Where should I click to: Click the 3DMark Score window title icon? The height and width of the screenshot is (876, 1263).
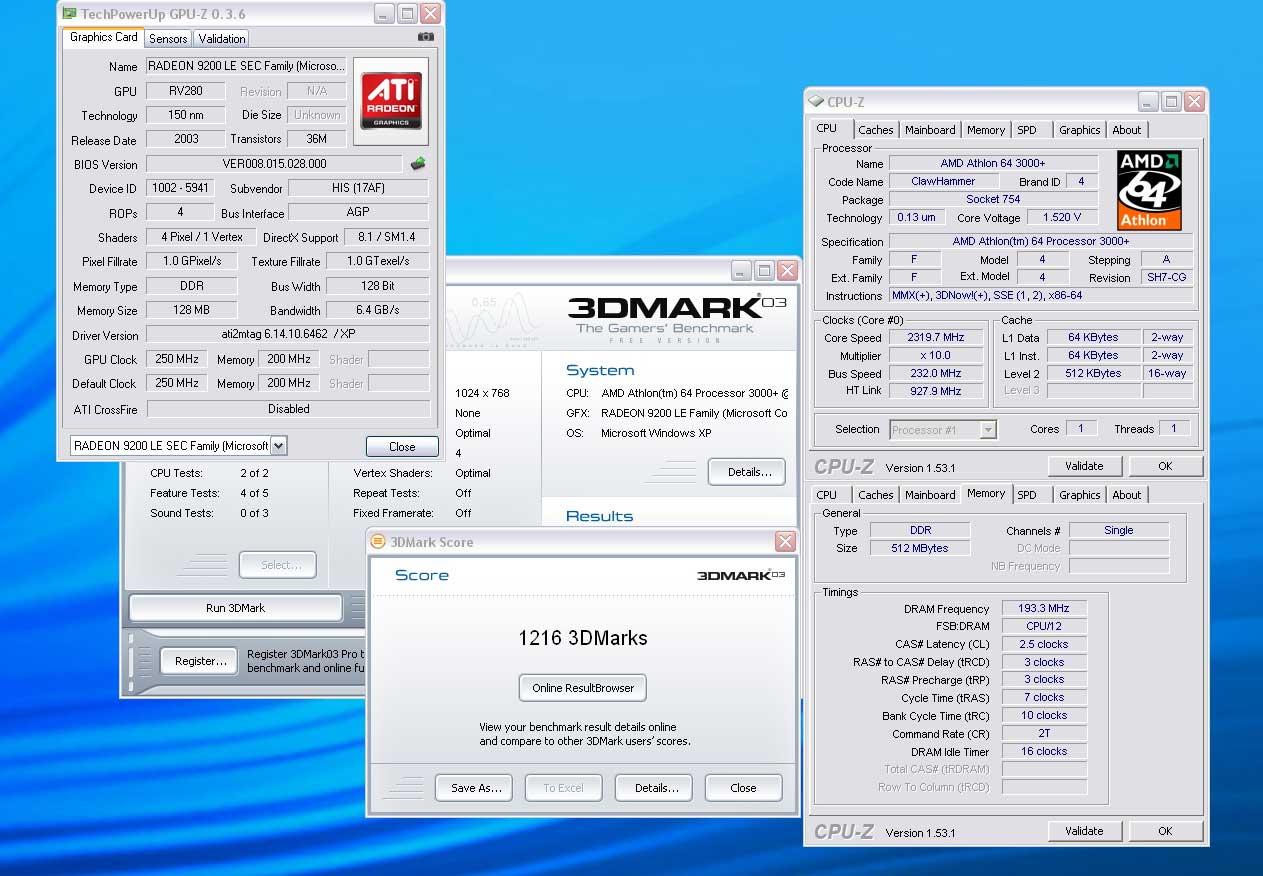(x=378, y=541)
